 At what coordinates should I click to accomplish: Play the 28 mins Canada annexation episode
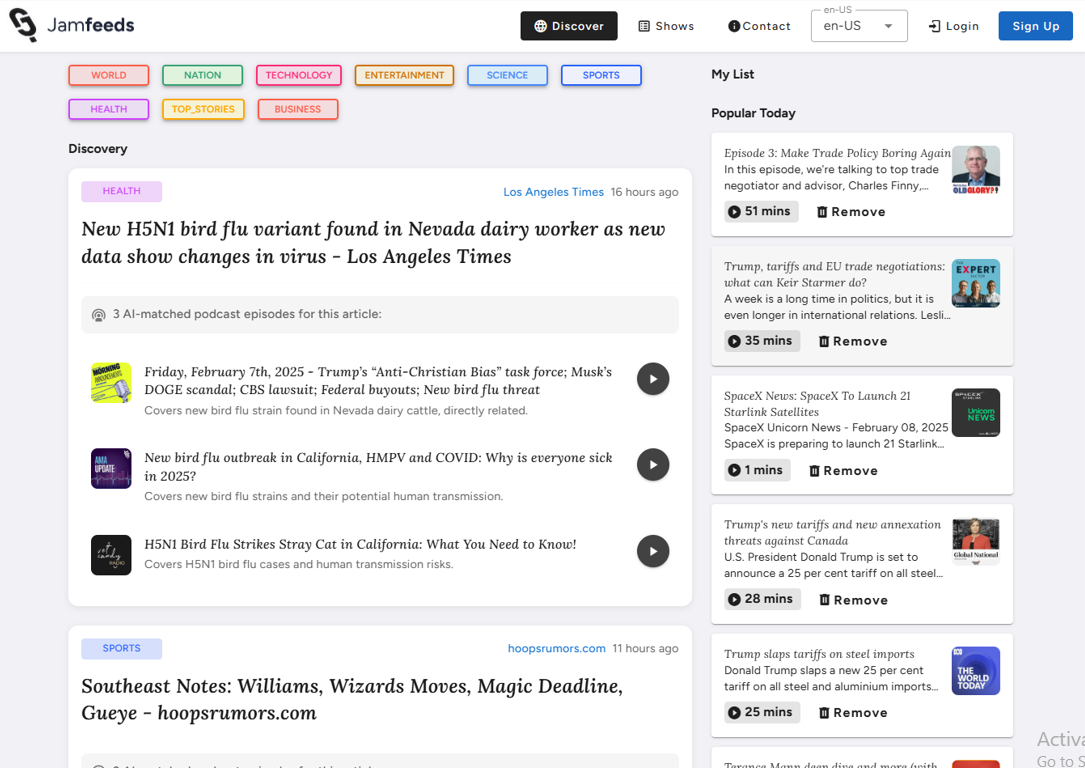tap(763, 599)
